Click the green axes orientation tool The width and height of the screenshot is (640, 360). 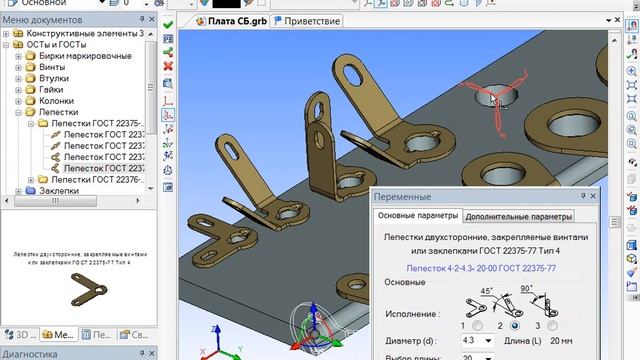[168, 144]
